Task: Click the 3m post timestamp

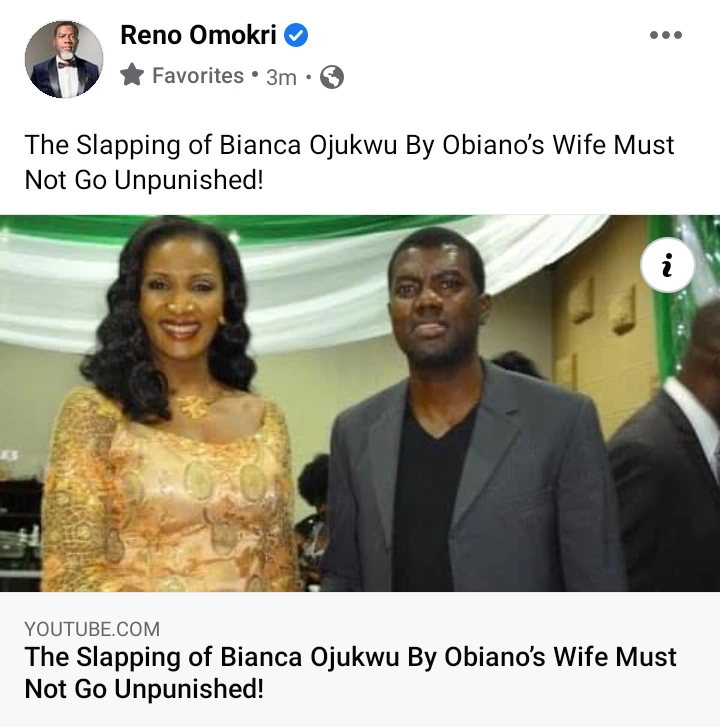Action: pos(281,77)
